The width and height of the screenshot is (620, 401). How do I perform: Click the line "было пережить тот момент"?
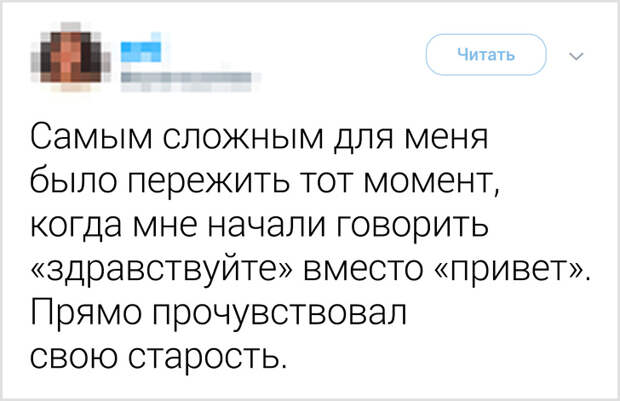pos(265,182)
